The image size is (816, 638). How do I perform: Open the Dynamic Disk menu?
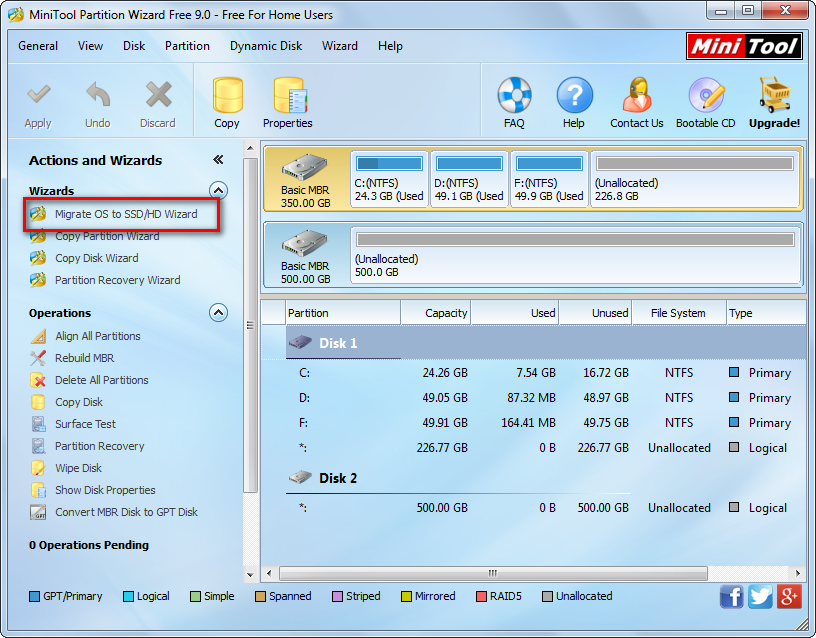coord(266,46)
